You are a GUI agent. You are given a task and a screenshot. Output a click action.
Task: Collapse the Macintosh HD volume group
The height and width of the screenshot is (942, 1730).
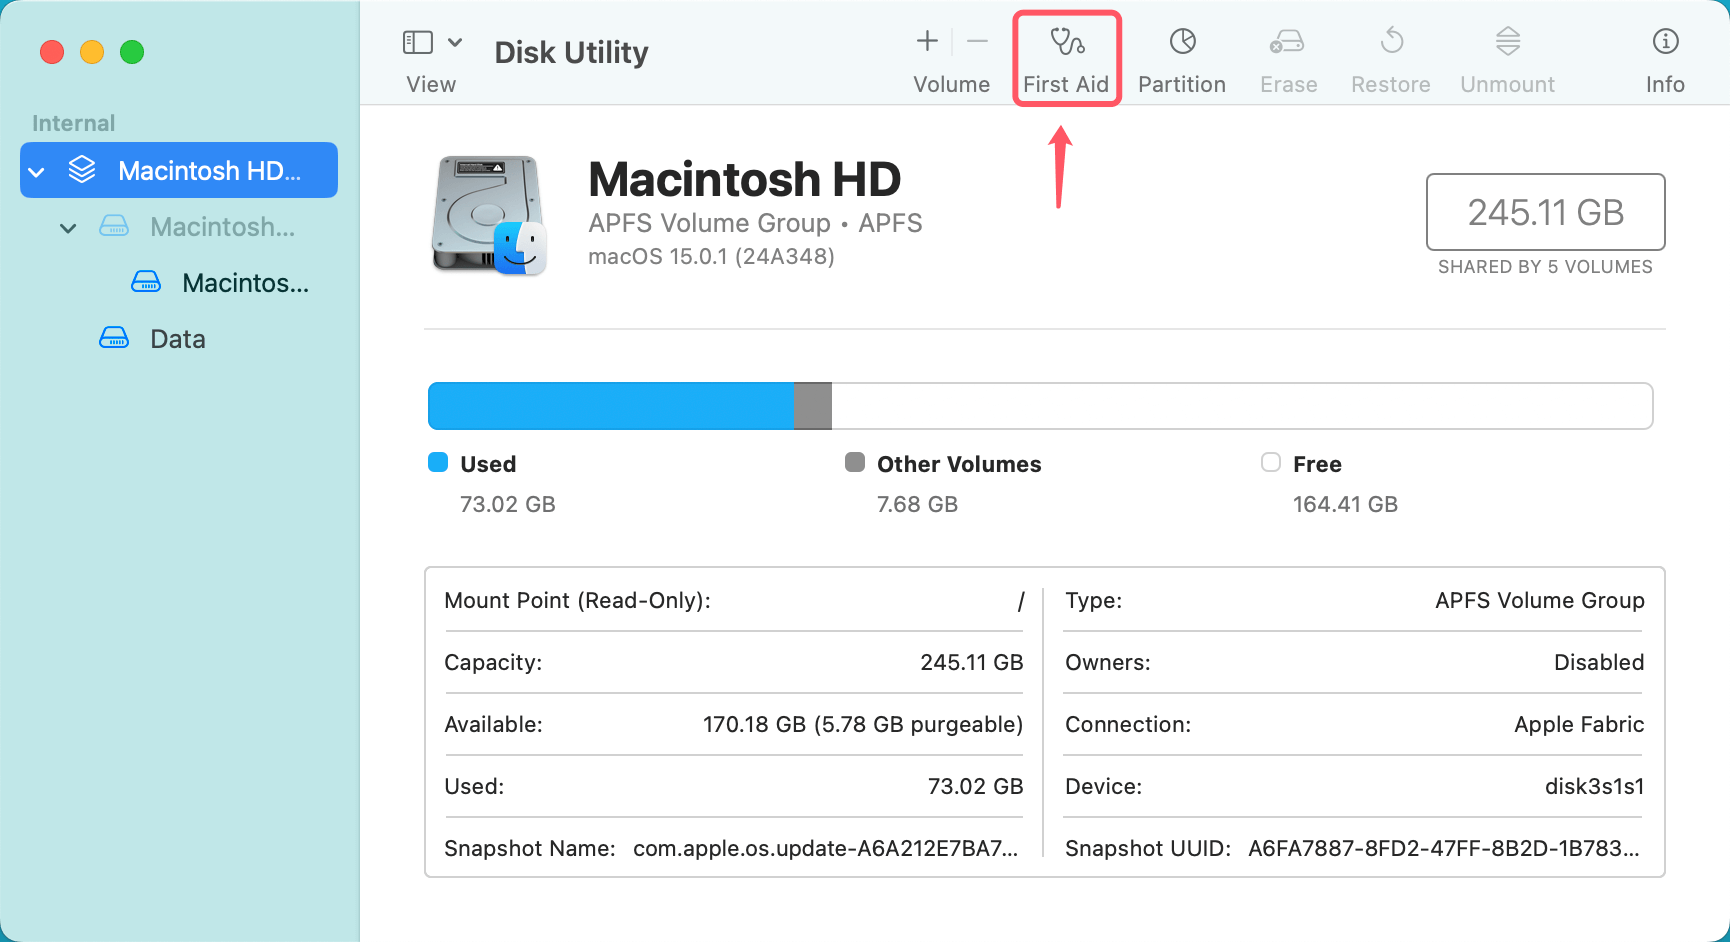[37, 172]
